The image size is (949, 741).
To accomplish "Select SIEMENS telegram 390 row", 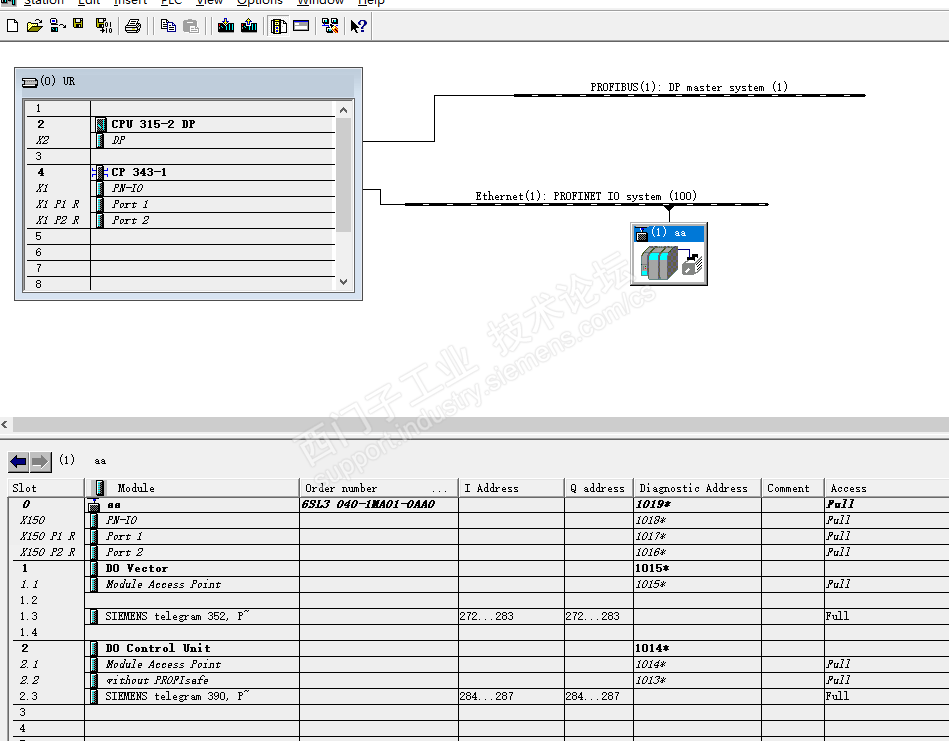I will tap(478, 696).
